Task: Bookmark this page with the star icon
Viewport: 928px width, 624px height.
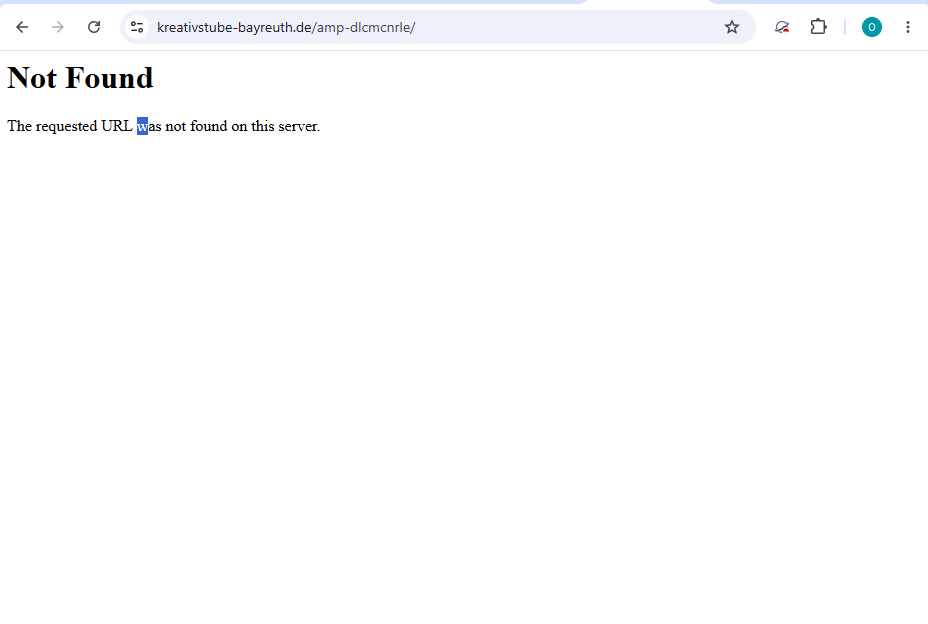Action: pos(732,27)
